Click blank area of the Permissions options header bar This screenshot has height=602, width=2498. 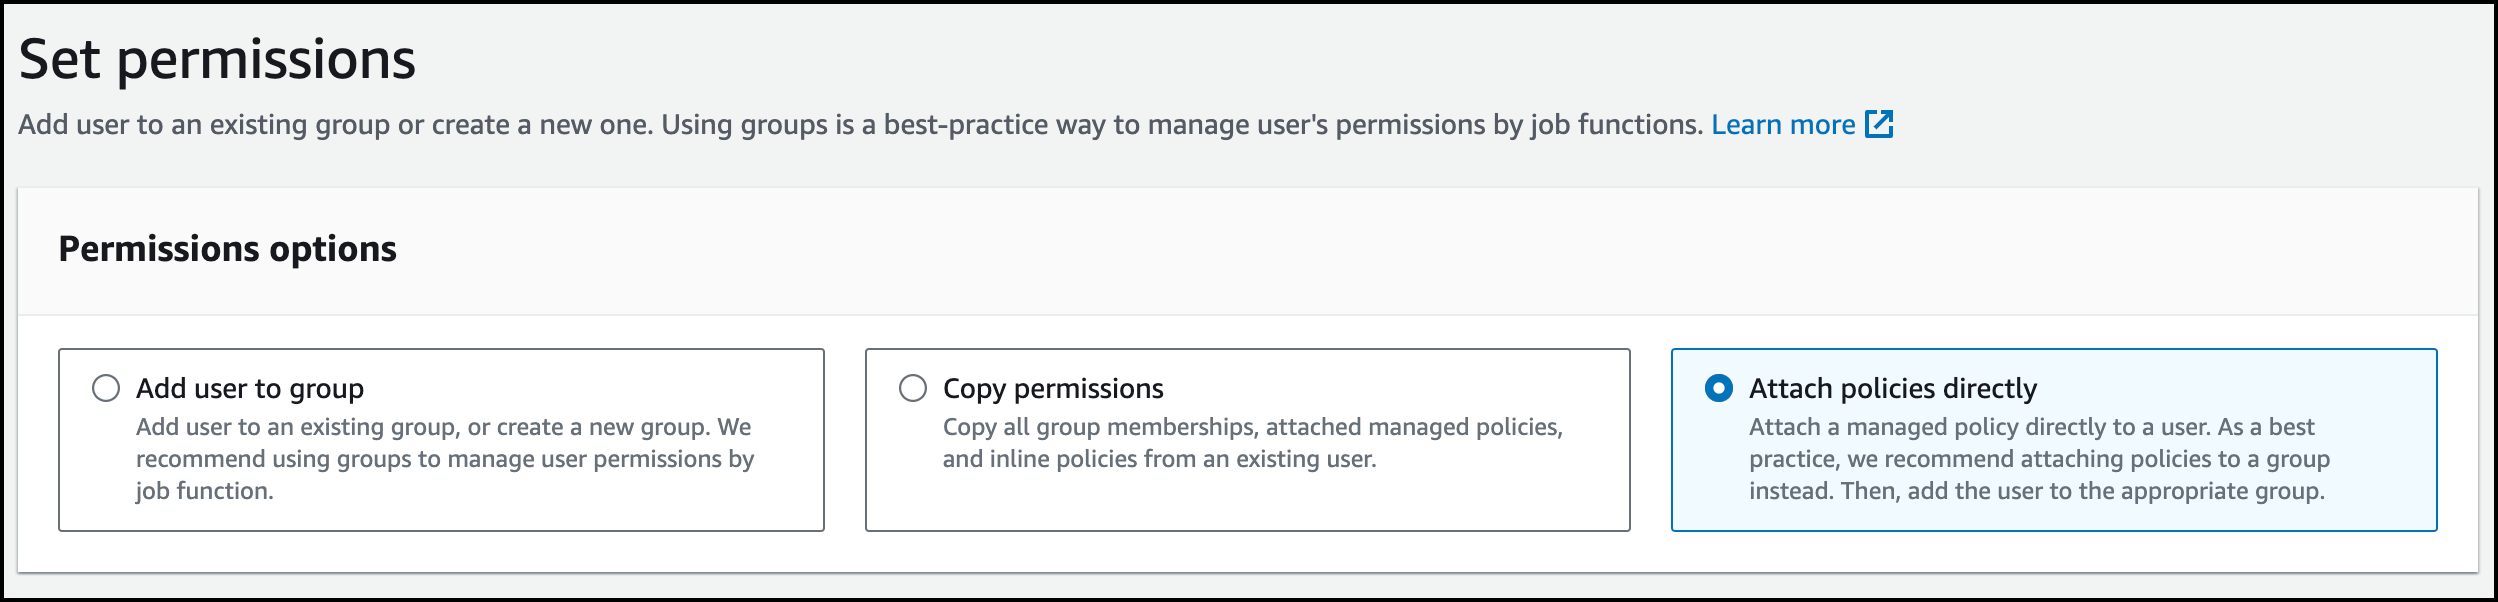pyautogui.click(x=1400, y=250)
